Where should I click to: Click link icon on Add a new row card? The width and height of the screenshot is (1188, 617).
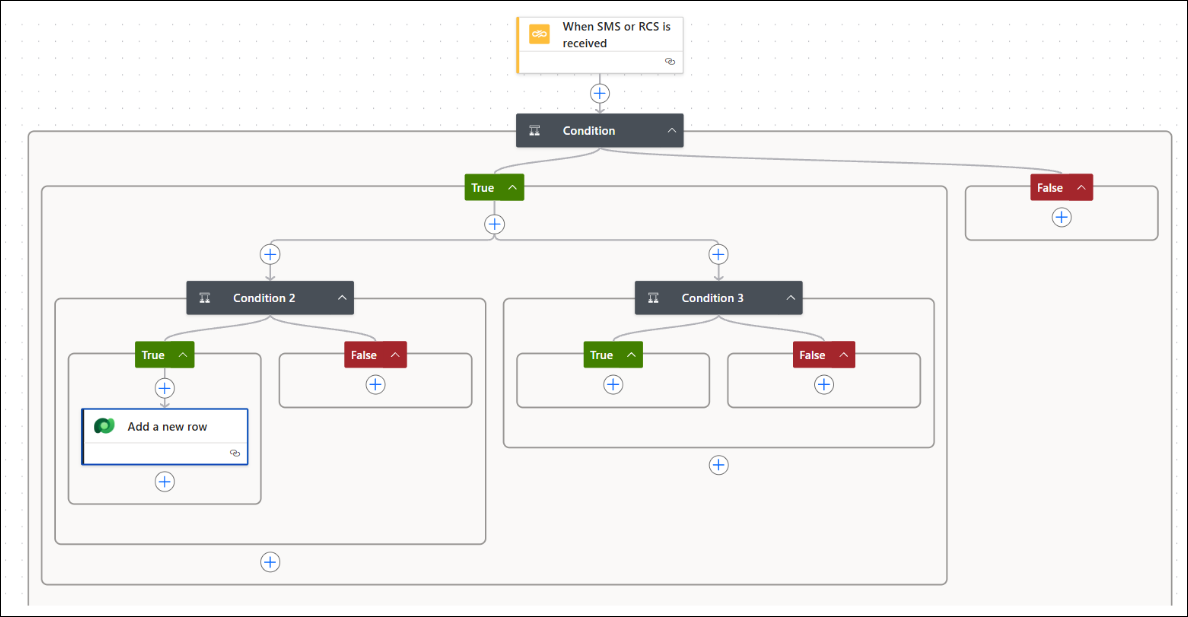tap(235, 453)
